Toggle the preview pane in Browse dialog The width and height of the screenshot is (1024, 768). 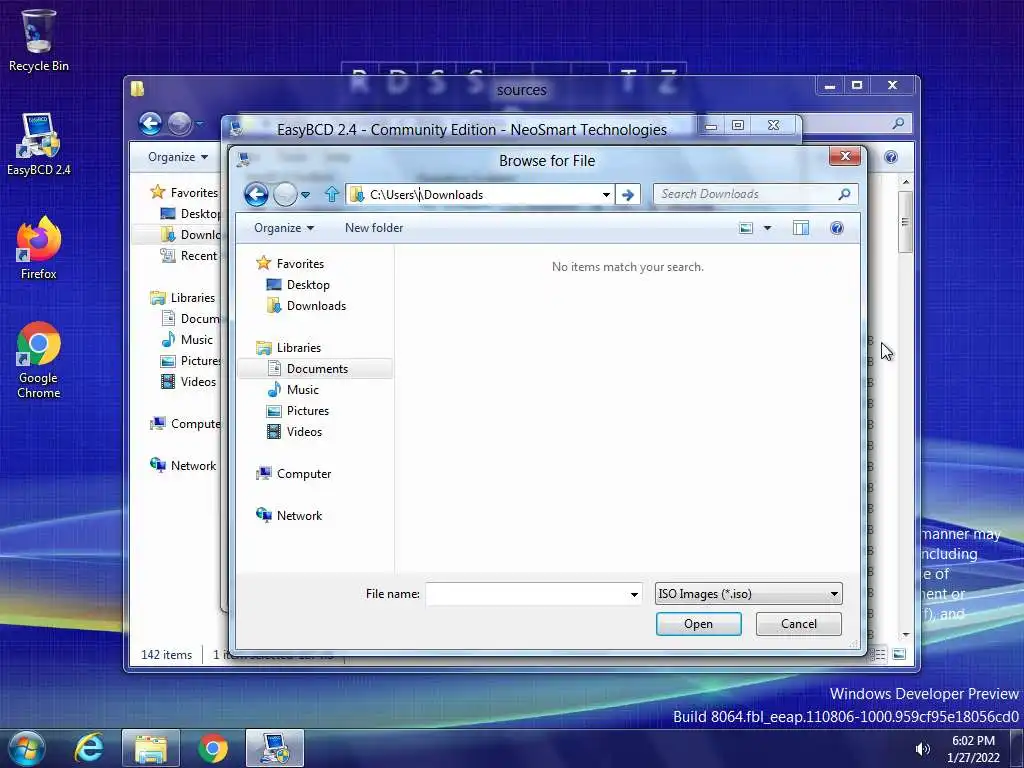(801, 228)
